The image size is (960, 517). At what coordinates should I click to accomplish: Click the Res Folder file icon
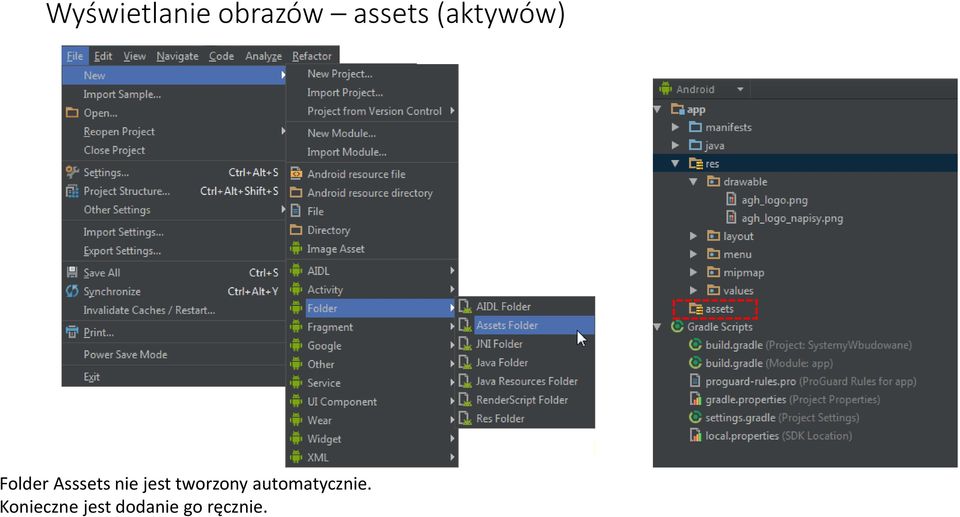(466, 418)
